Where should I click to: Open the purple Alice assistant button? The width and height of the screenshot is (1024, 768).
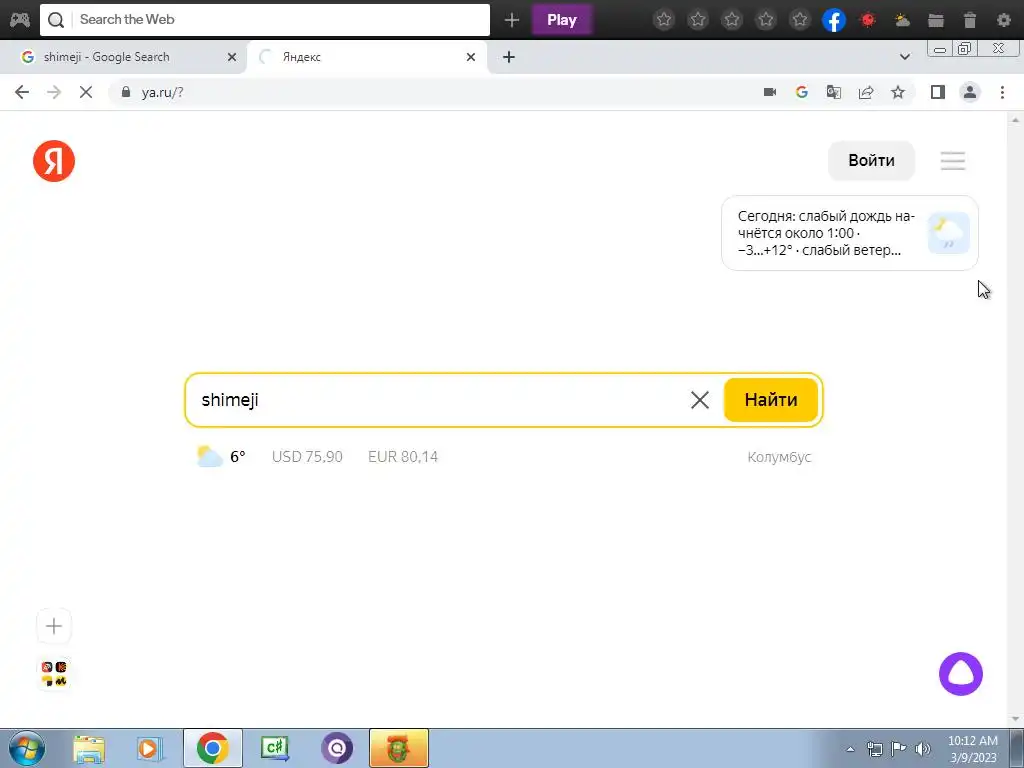click(x=961, y=674)
